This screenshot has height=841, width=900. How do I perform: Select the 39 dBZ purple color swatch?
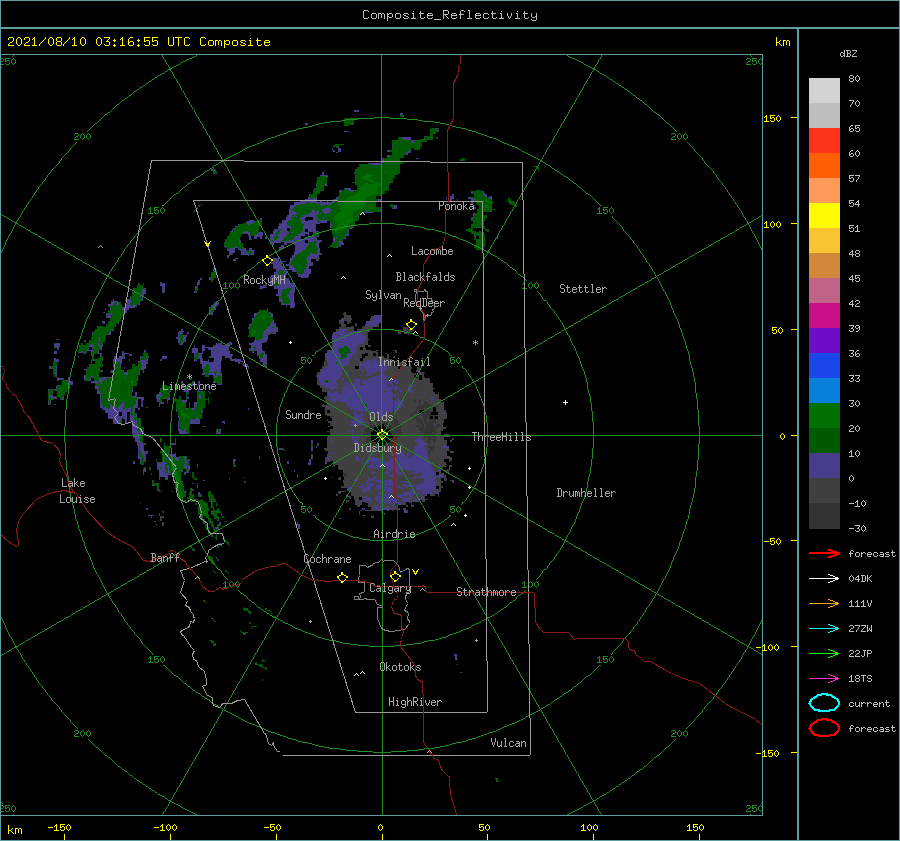pos(824,341)
